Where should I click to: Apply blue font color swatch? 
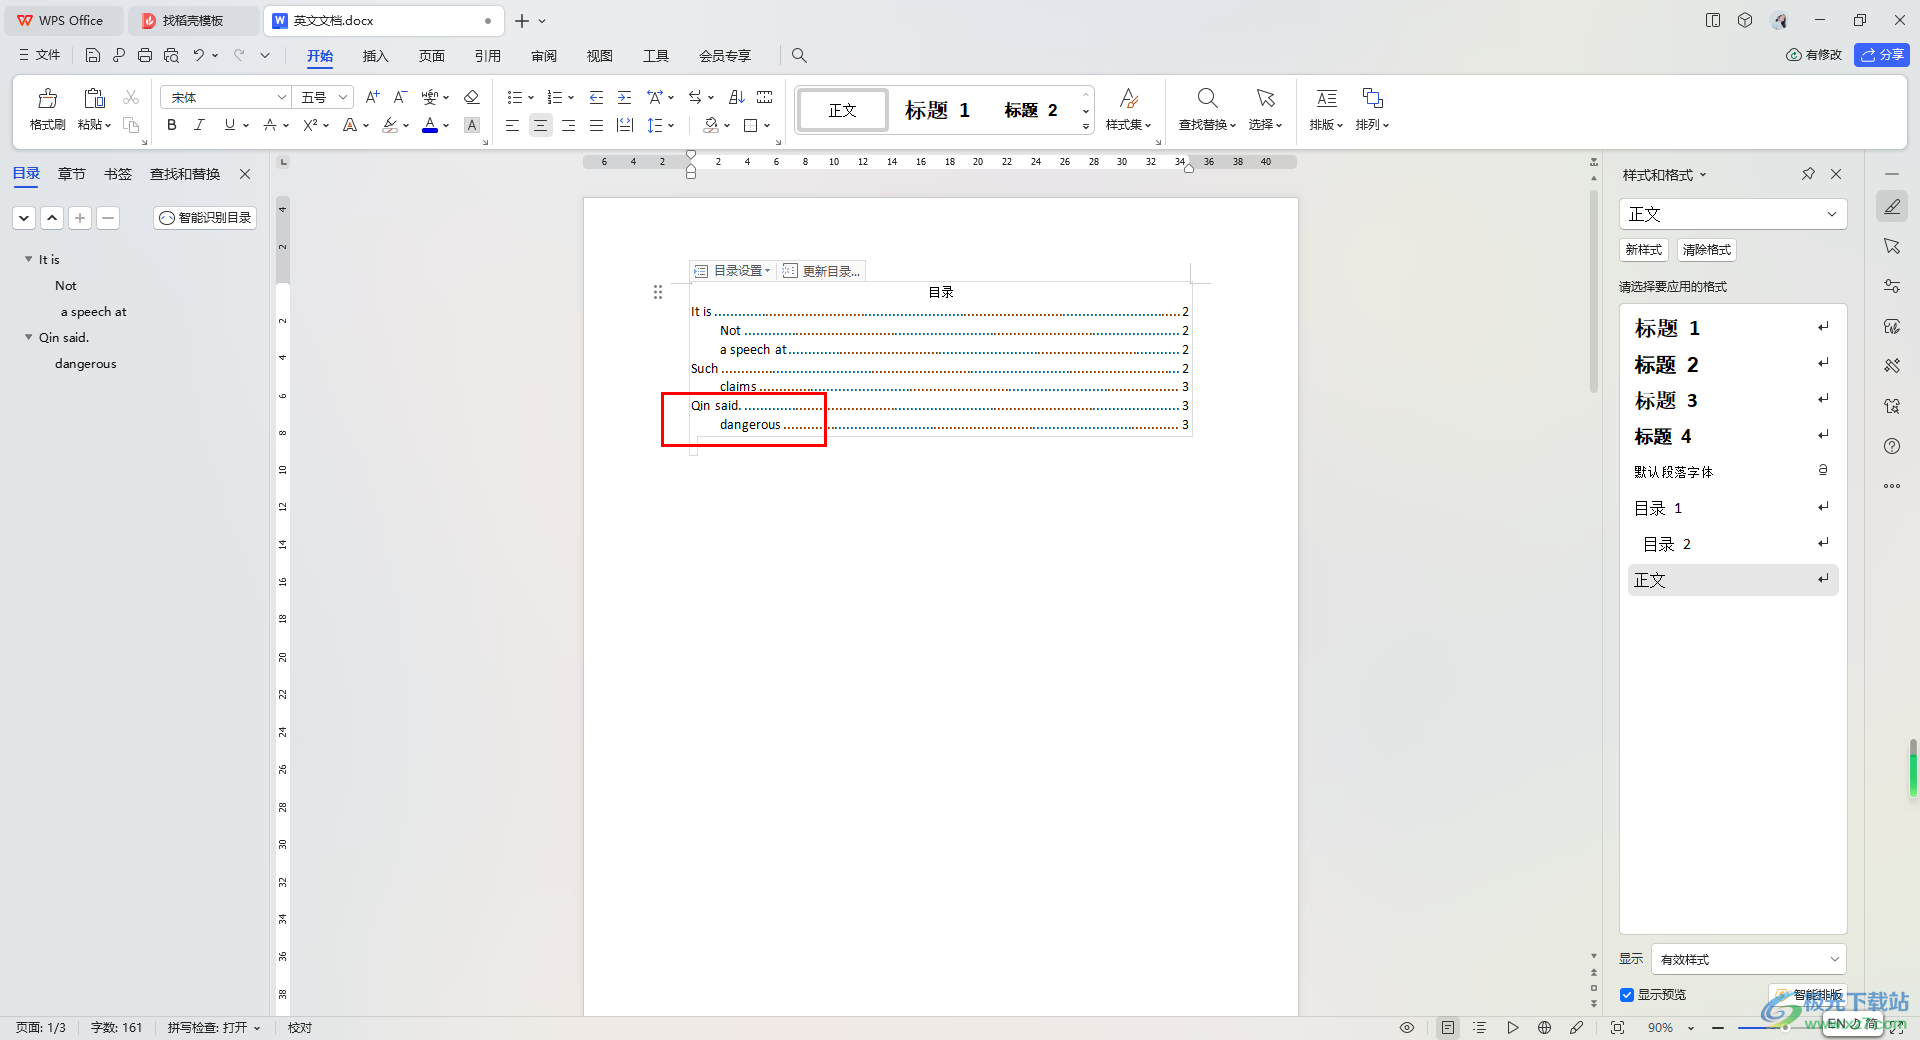pyautogui.click(x=430, y=125)
